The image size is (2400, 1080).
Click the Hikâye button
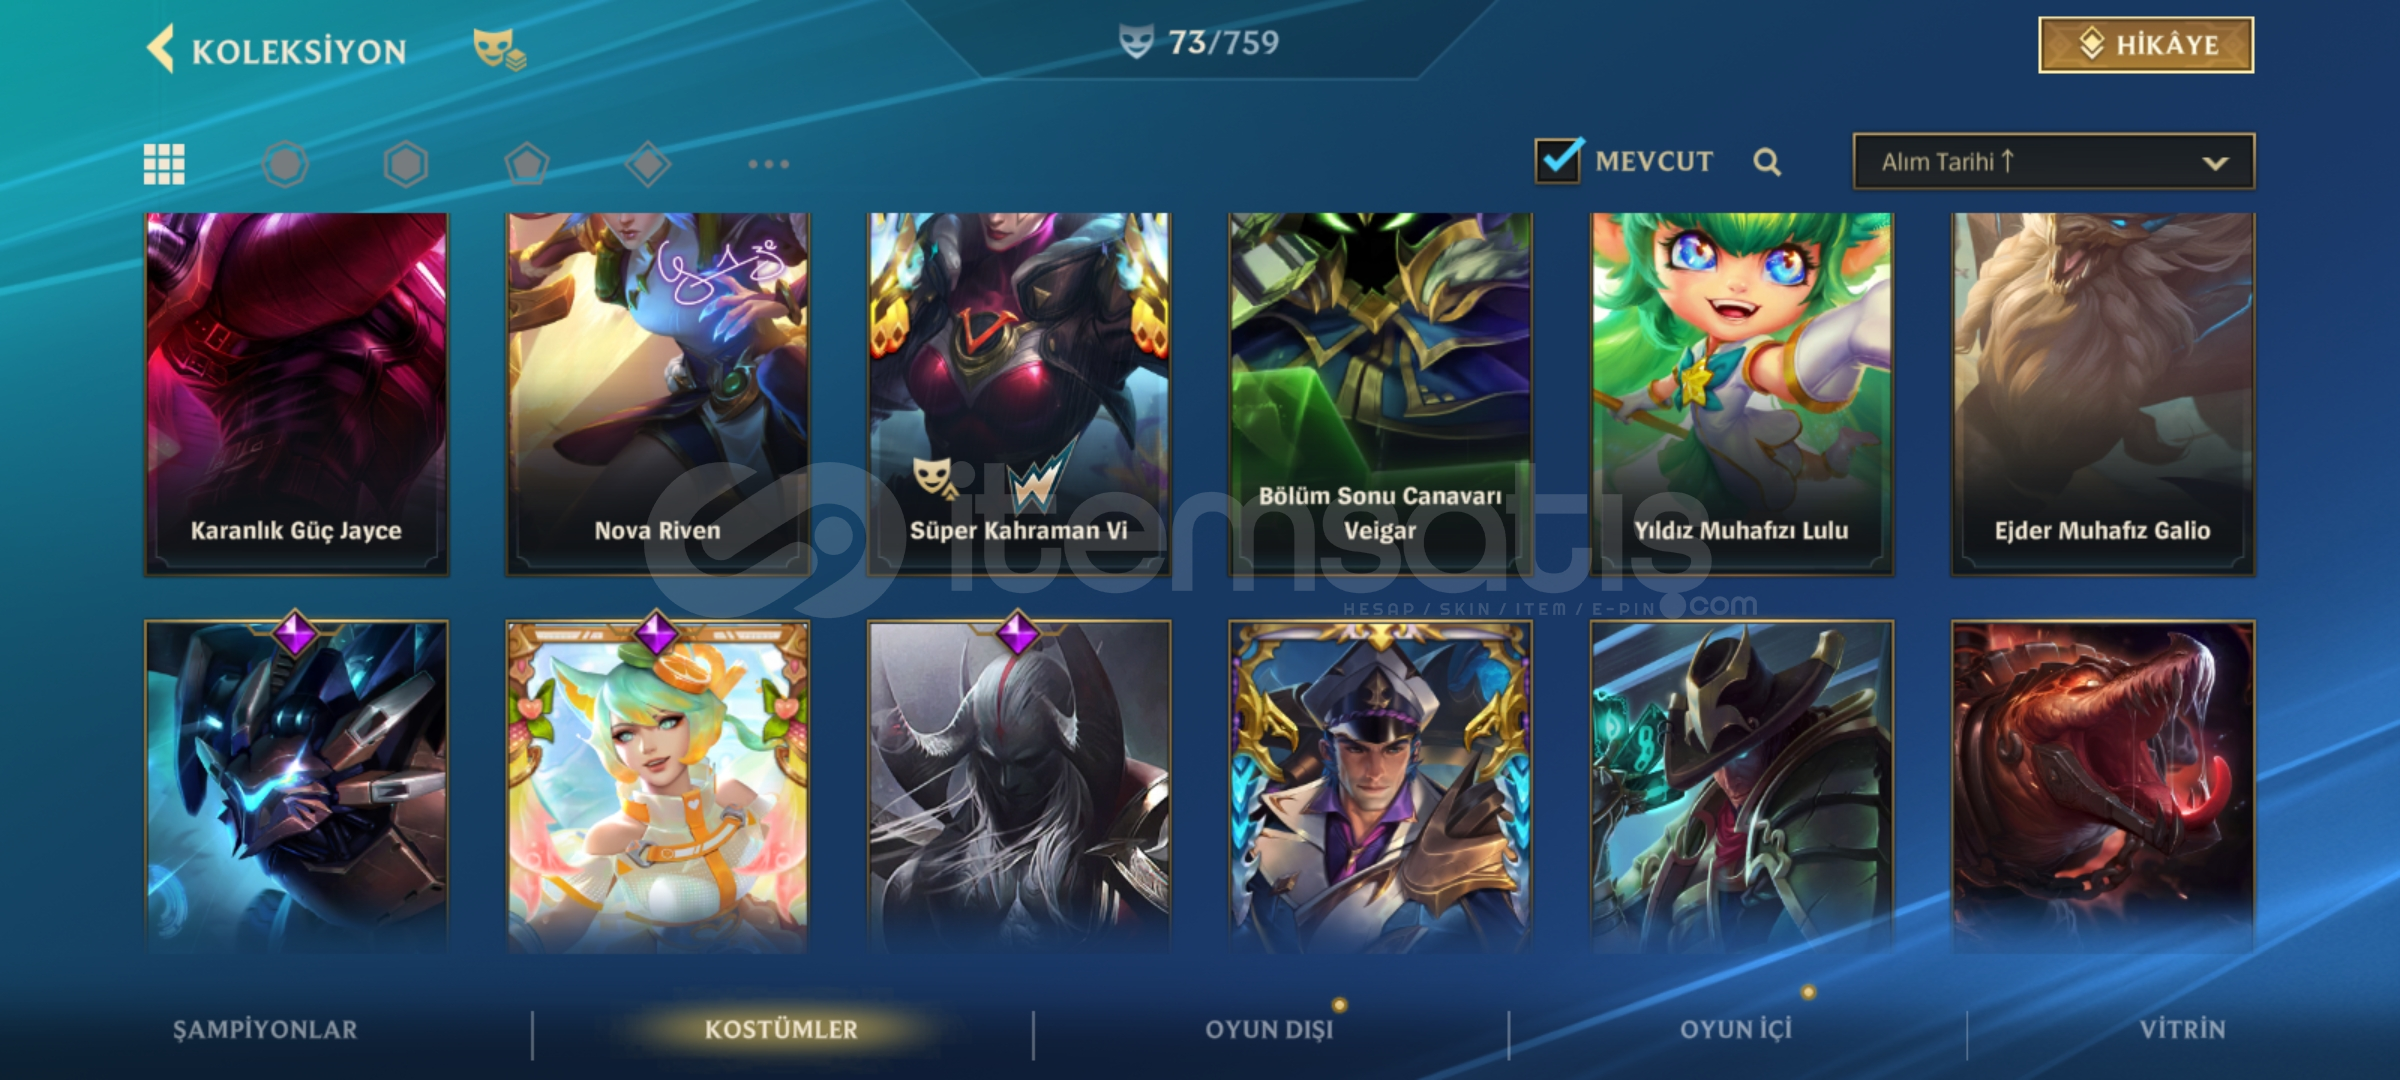[2146, 45]
